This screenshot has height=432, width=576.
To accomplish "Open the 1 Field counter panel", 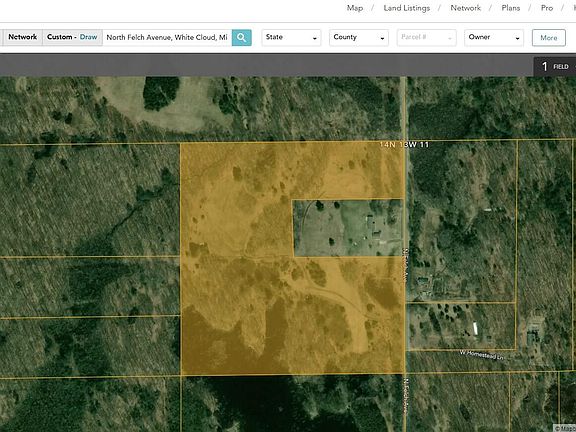I will (x=555, y=66).
